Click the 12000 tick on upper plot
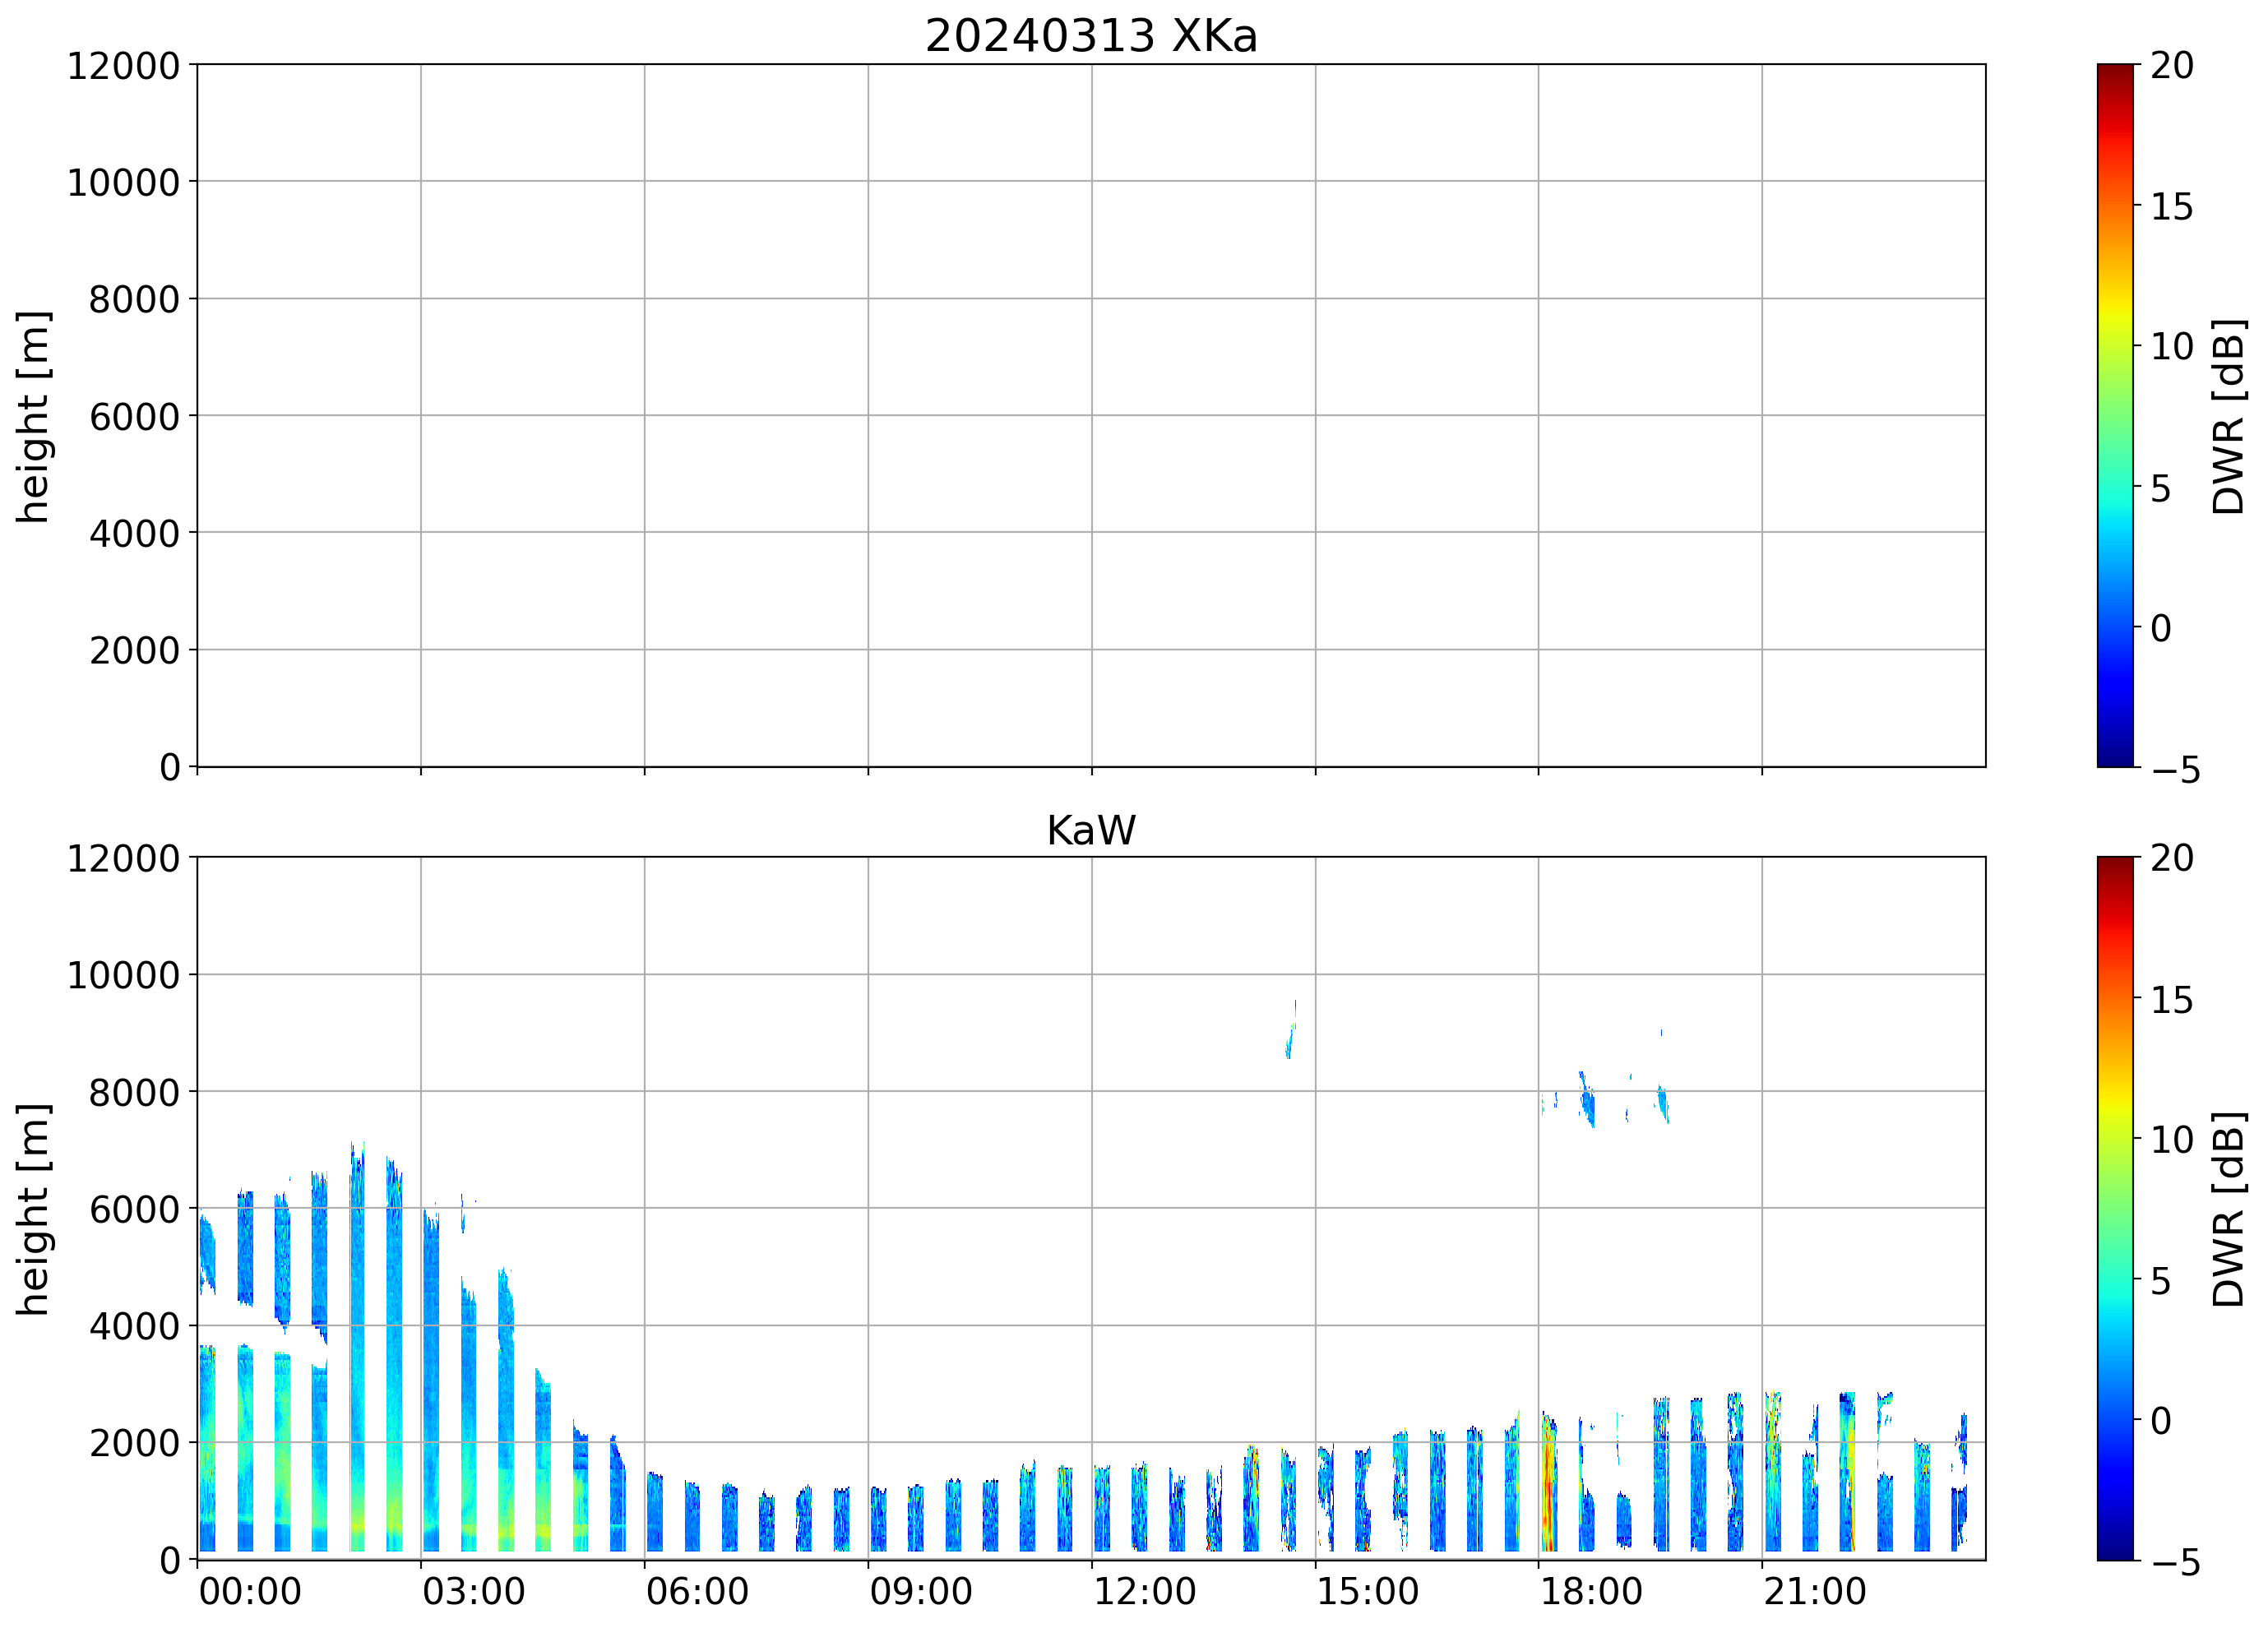The image size is (2268, 1628). click(x=123, y=66)
